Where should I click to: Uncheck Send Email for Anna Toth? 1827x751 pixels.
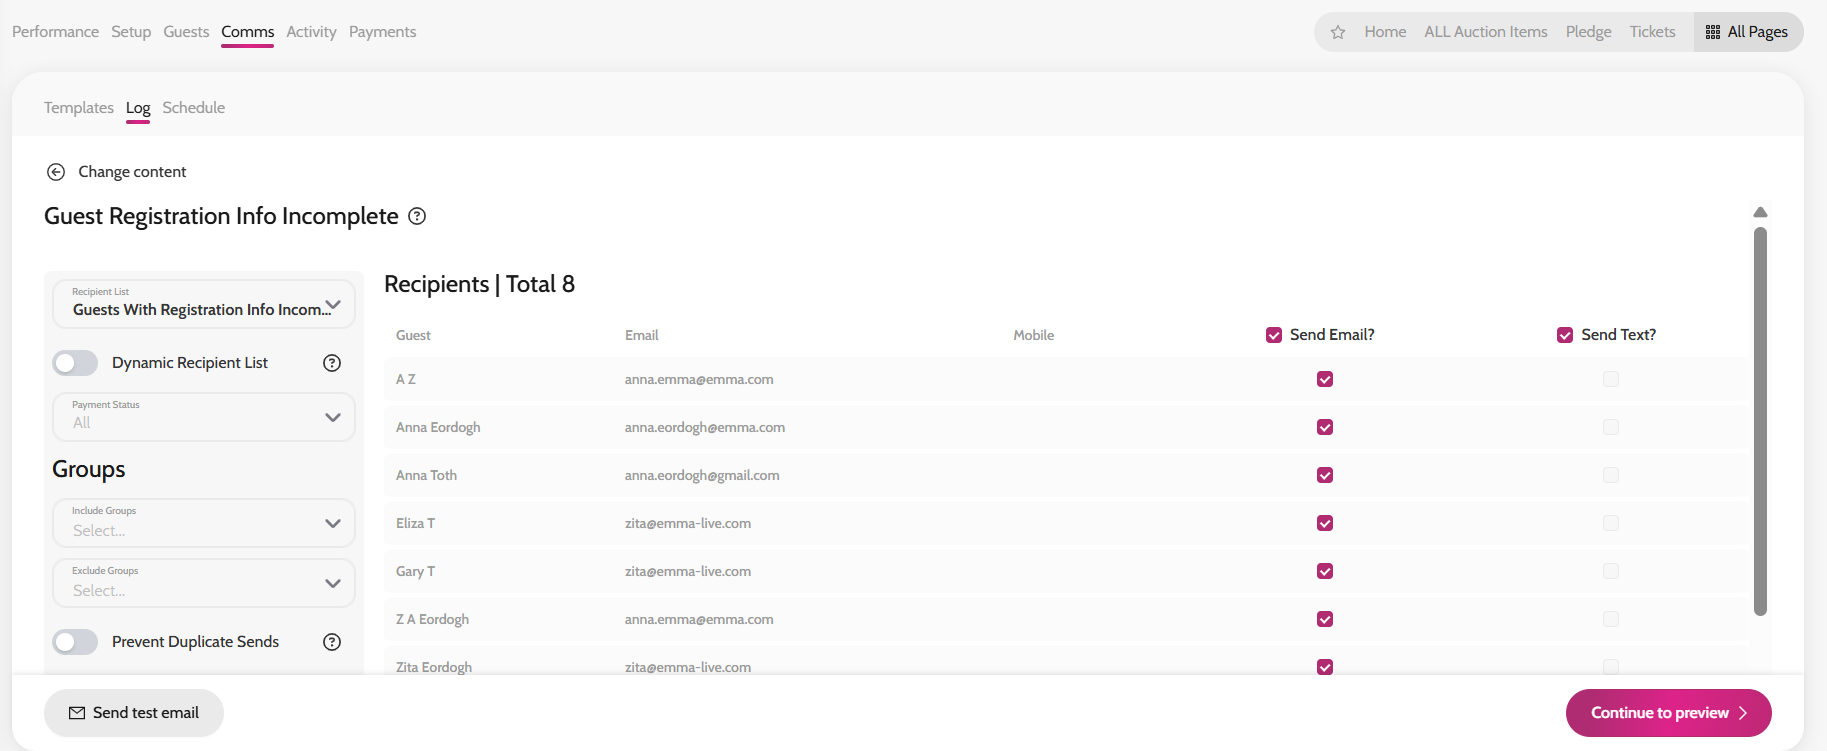(x=1325, y=475)
